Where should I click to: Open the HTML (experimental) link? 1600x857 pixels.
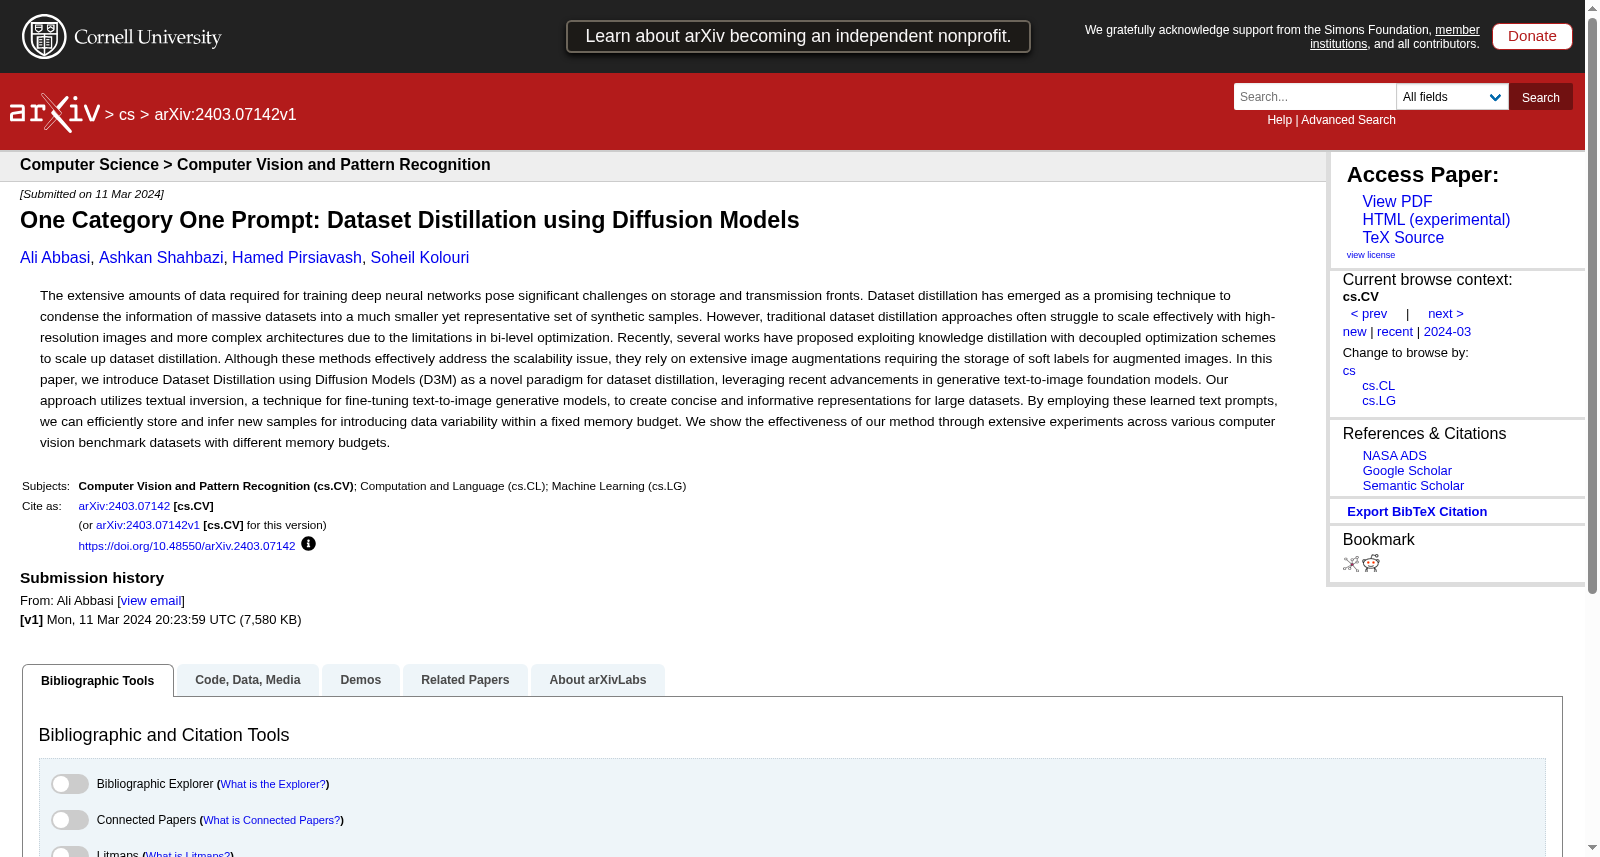click(1436, 220)
